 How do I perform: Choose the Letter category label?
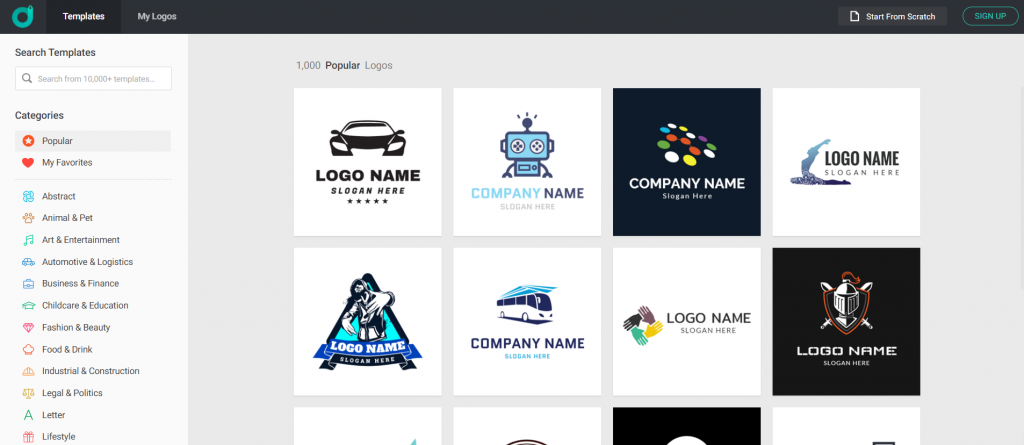point(54,415)
